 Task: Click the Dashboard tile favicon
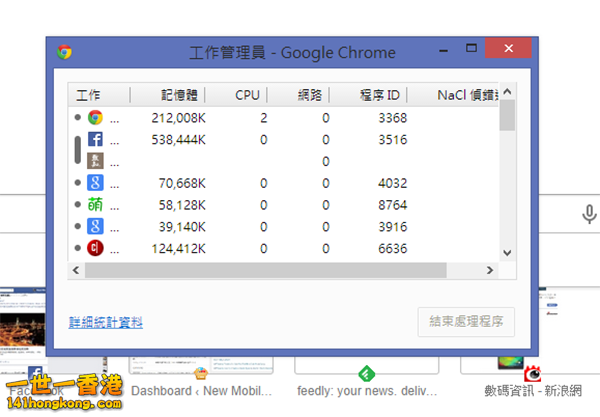click(x=201, y=373)
